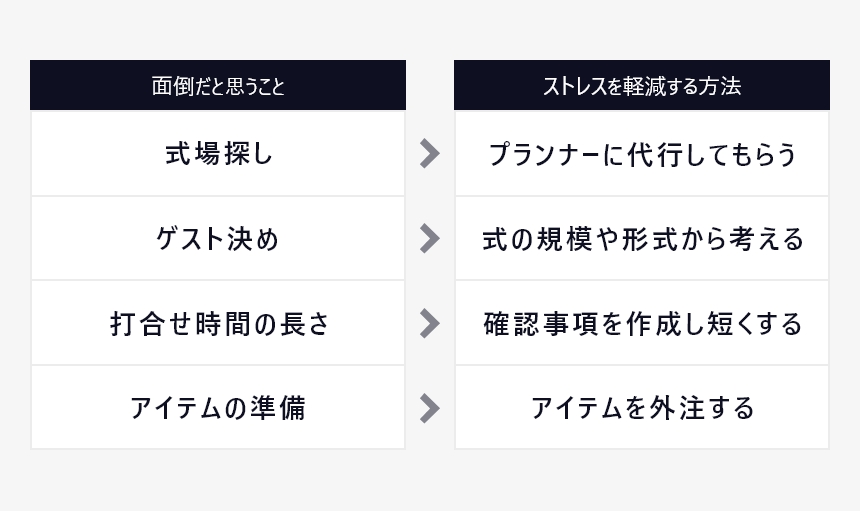Click 式の規模や形式から考える cell
Viewport: 860px width, 511px height.
[x=642, y=239]
